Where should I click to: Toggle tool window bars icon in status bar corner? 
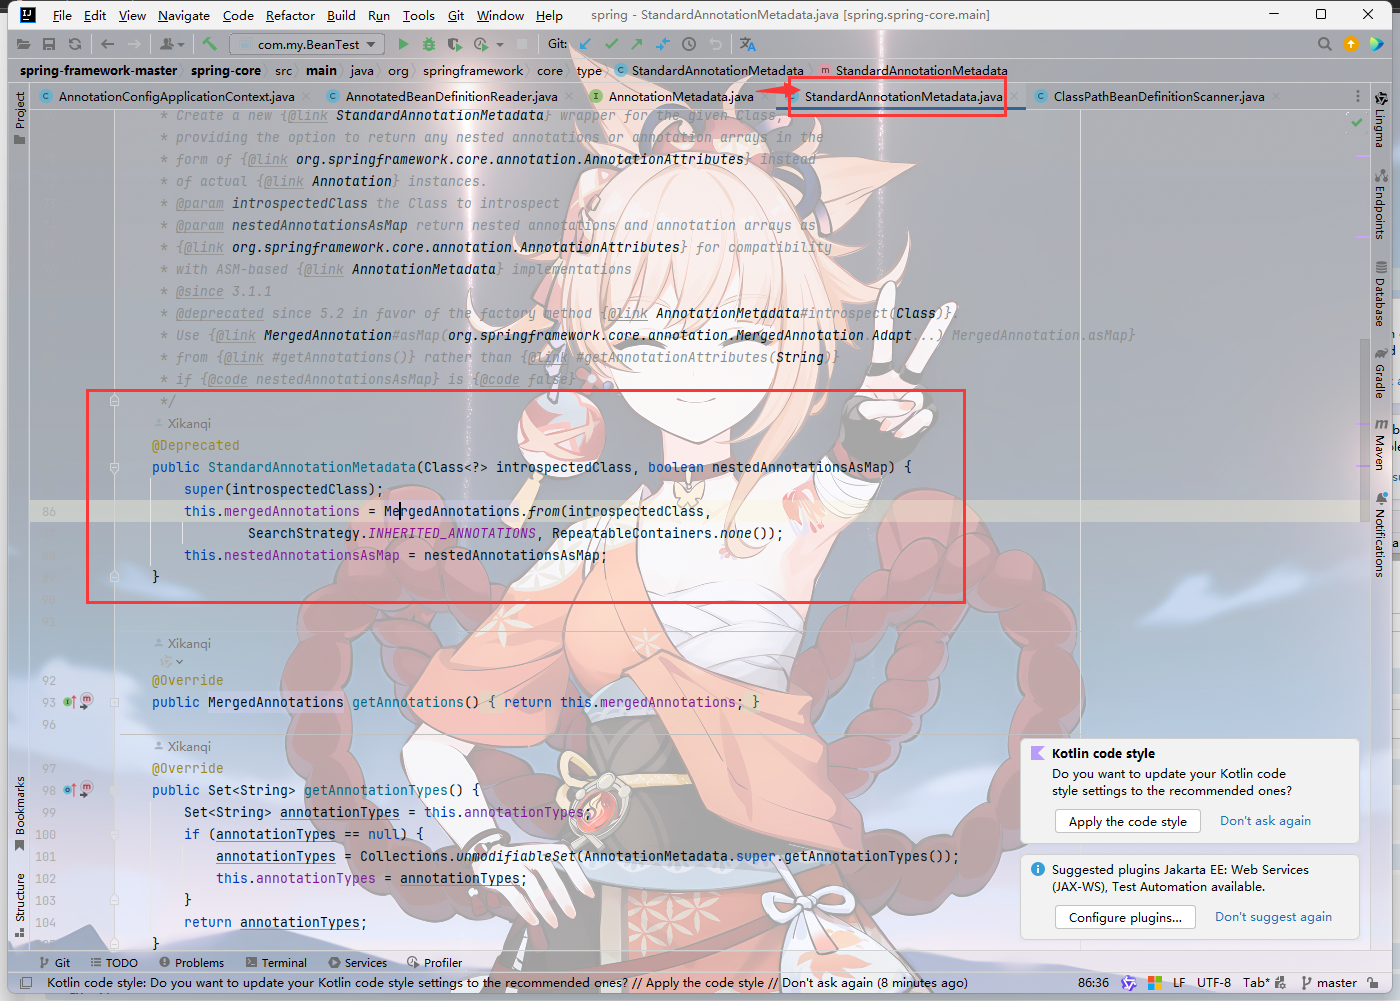pos(26,983)
